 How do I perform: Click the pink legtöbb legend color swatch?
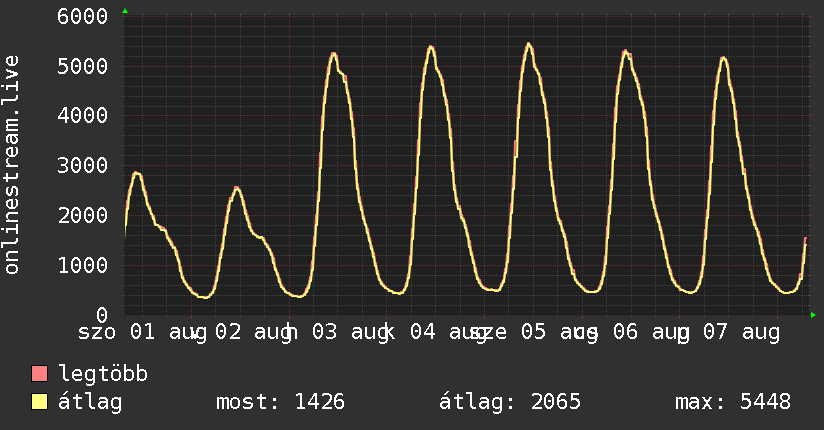39,373
